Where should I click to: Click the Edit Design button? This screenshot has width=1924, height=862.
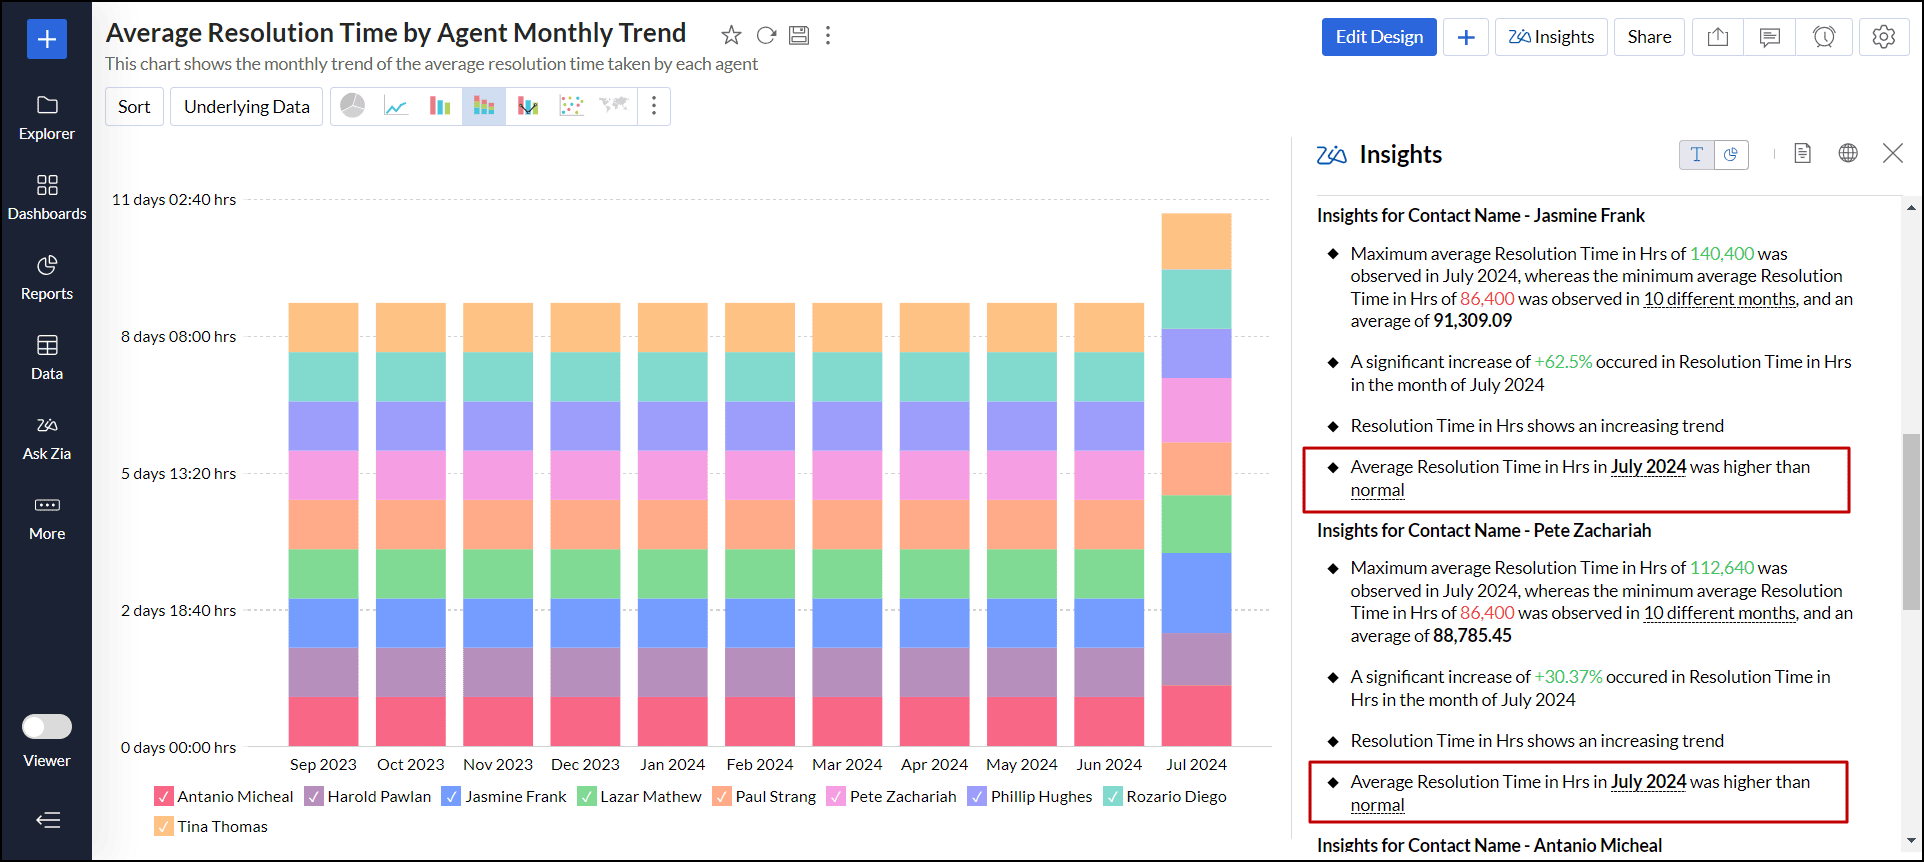(x=1378, y=37)
